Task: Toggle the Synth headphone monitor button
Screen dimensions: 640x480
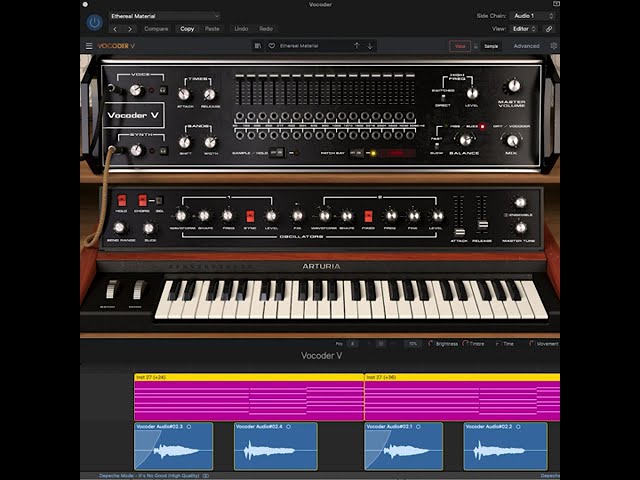Action: [163, 151]
